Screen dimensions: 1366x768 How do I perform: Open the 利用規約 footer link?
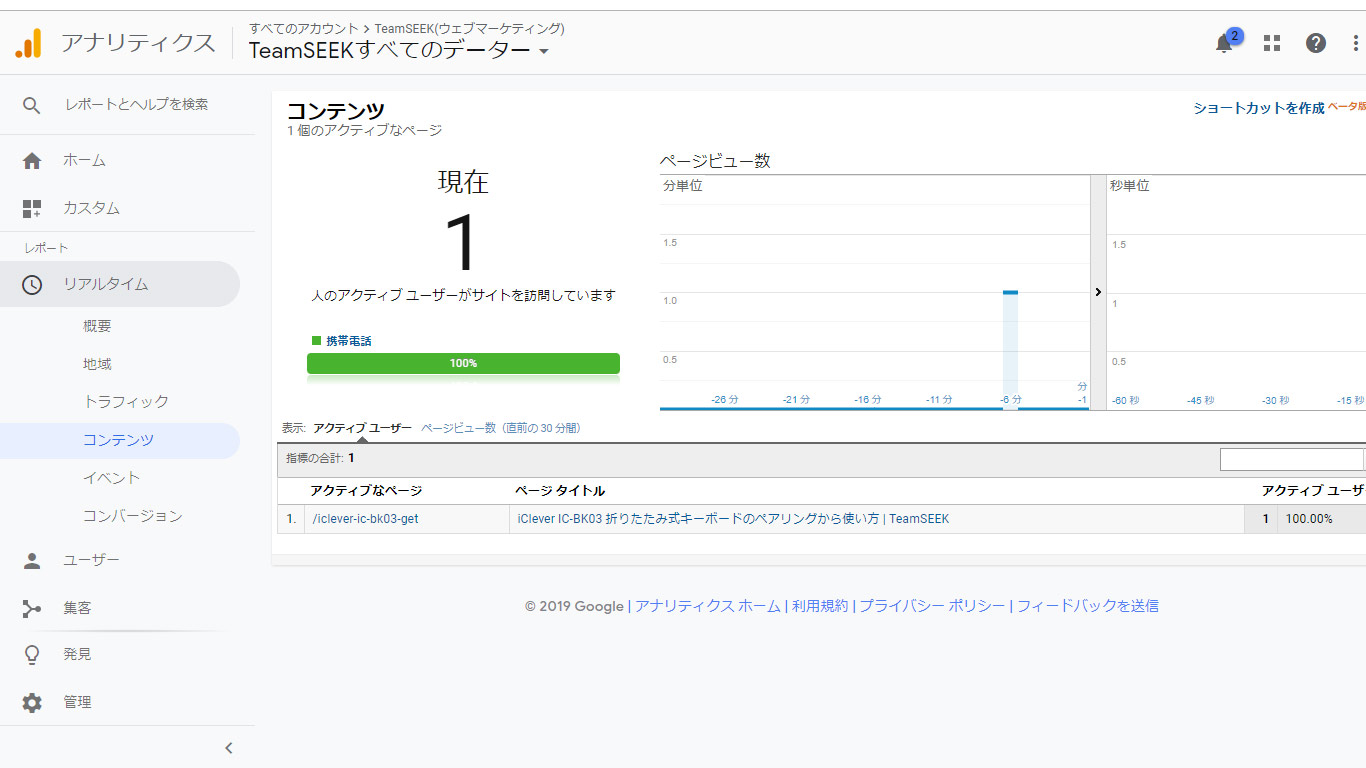(820, 606)
